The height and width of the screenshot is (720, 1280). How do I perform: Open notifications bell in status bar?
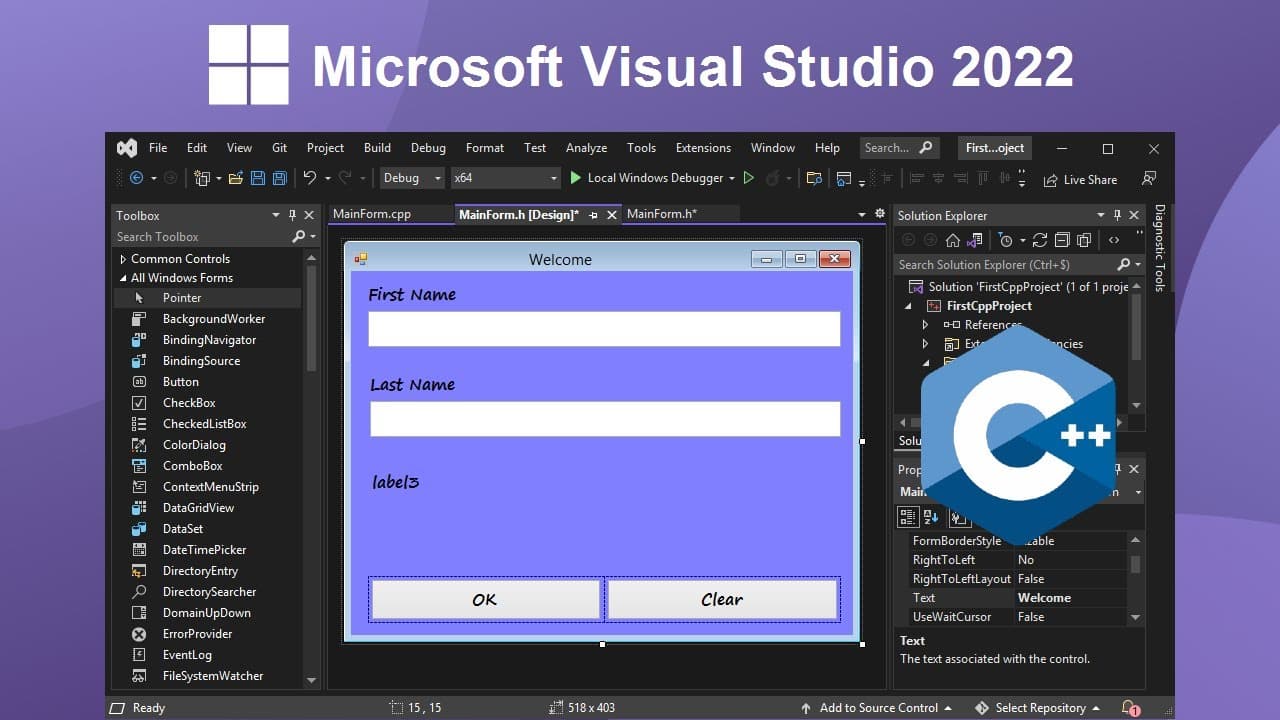pyautogui.click(x=1130, y=708)
